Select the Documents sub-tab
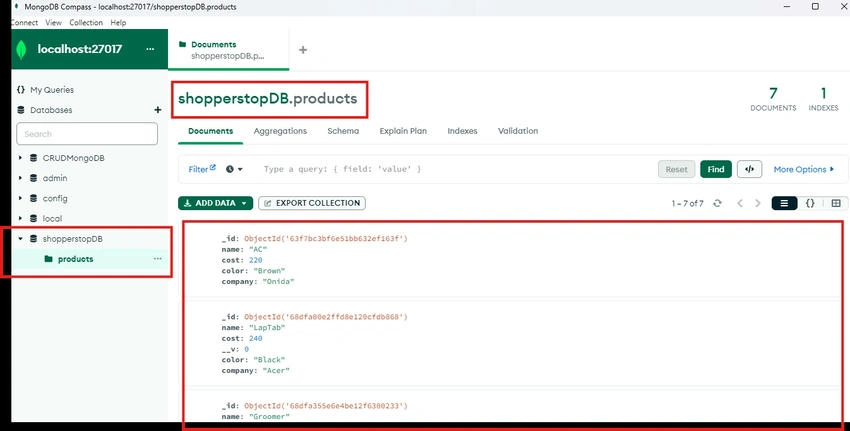 tap(210, 131)
